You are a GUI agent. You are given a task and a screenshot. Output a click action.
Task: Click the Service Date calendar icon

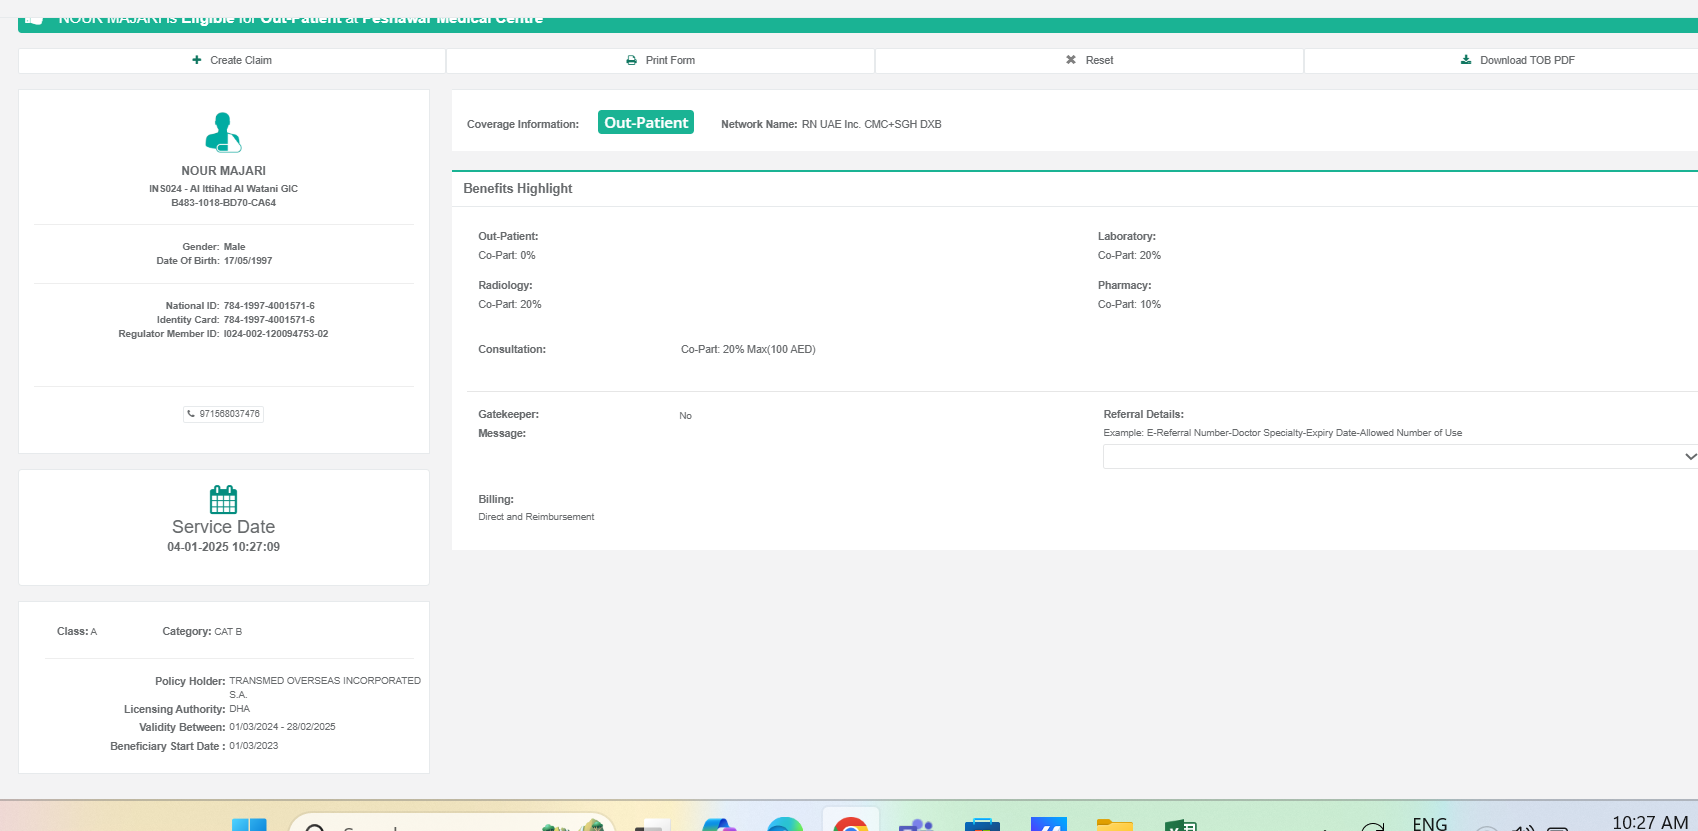click(x=223, y=499)
